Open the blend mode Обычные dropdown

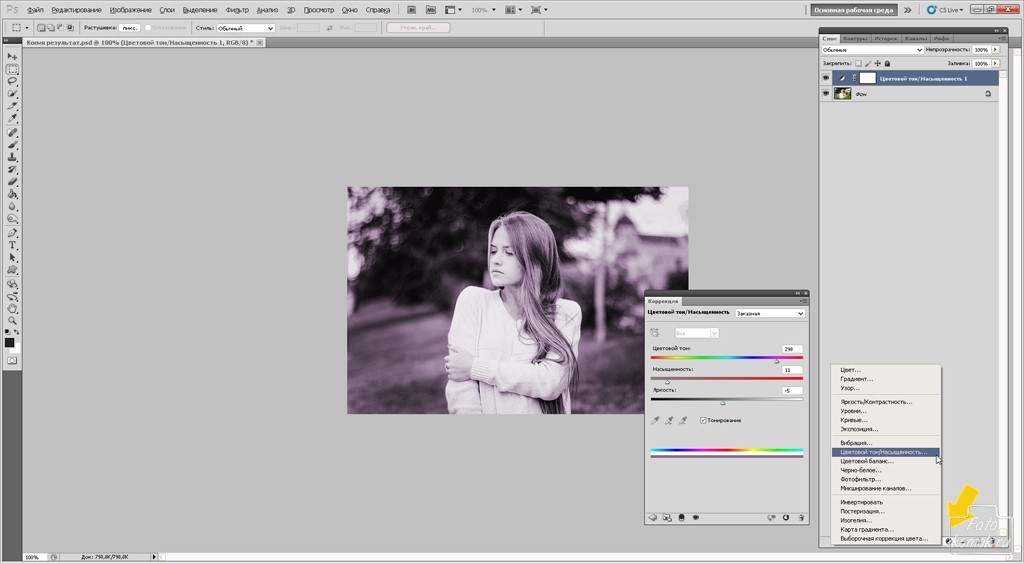(x=872, y=50)
